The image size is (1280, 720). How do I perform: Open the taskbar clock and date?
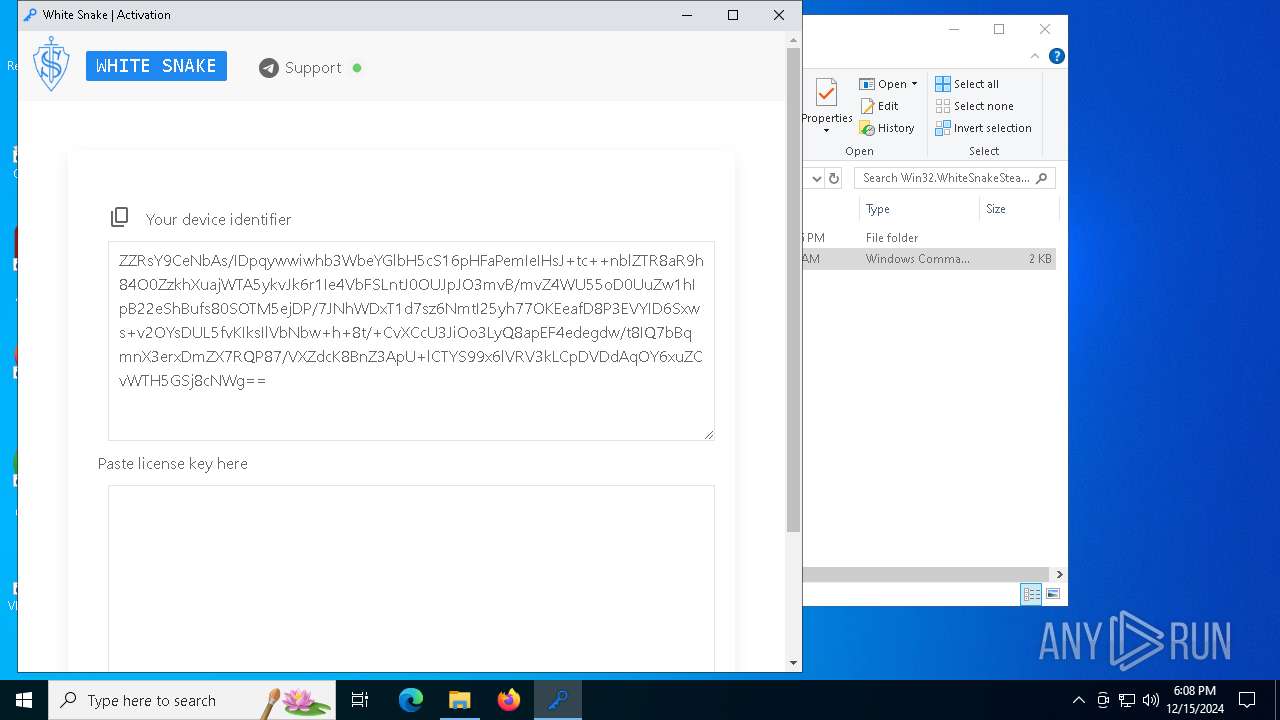pyautogui.click(x=1195, y=700)
